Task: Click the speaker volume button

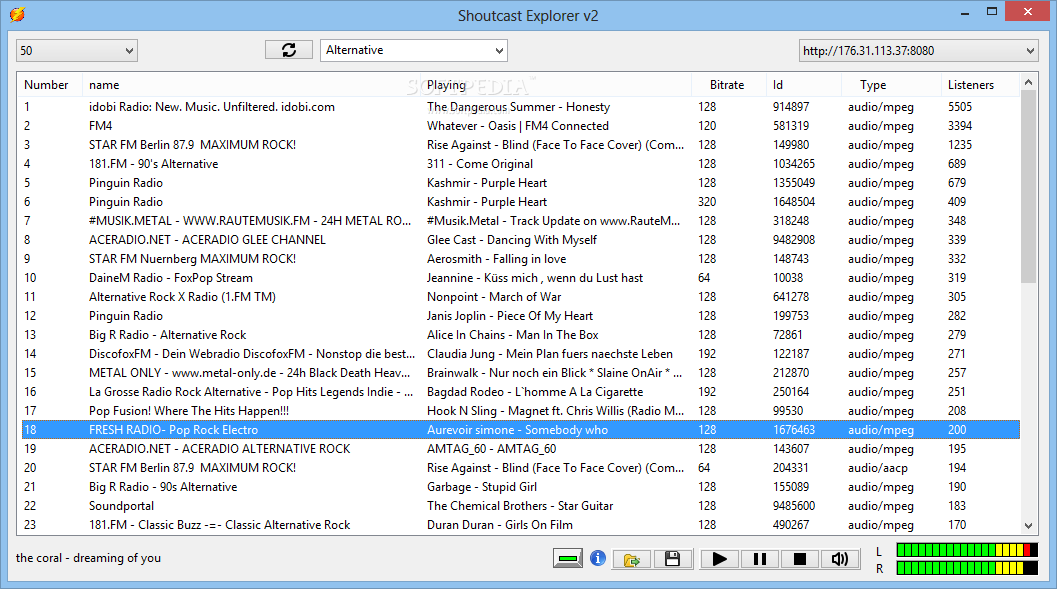Action: (x=840, y=559)
